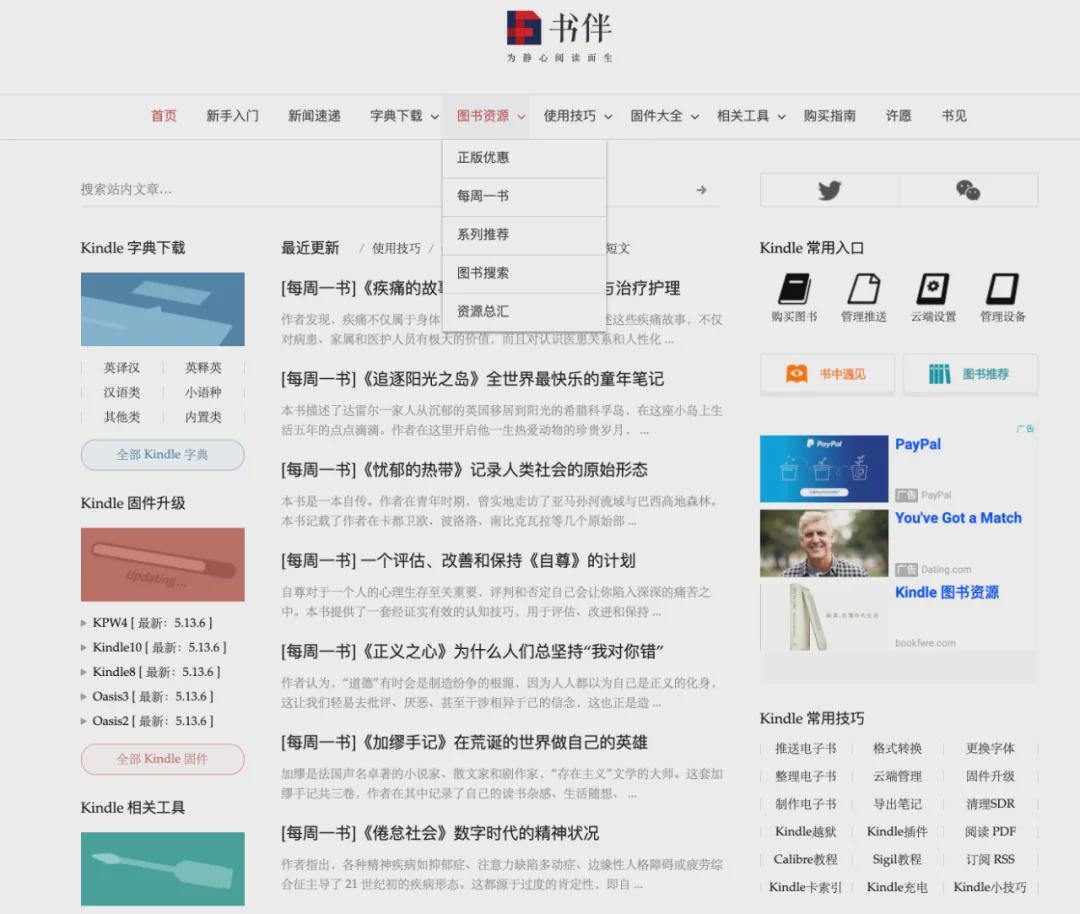Open the 汉语类 dictionary link

[x=122, y=393]
